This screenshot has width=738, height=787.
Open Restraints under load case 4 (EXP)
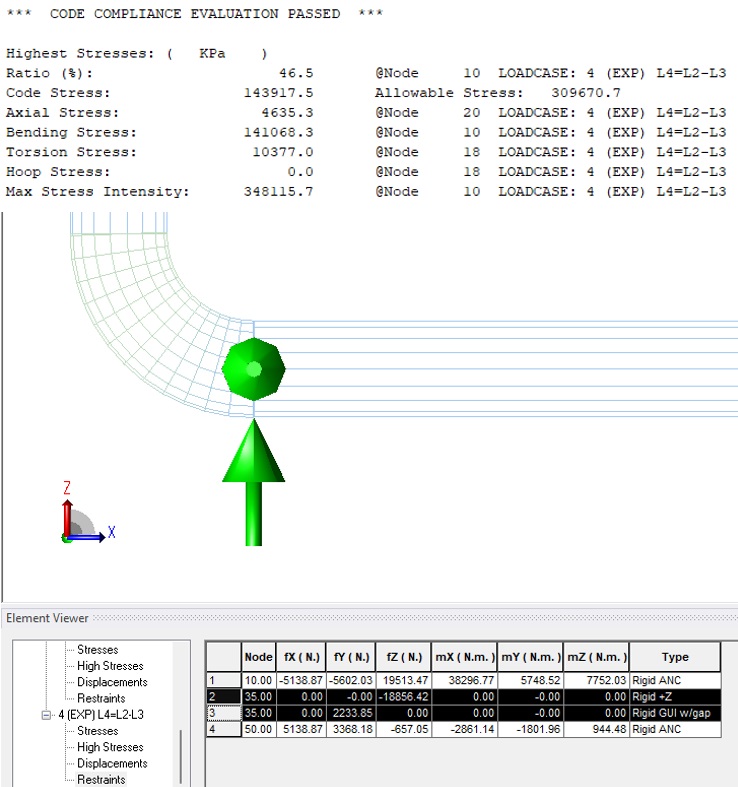tap(101, 779)
